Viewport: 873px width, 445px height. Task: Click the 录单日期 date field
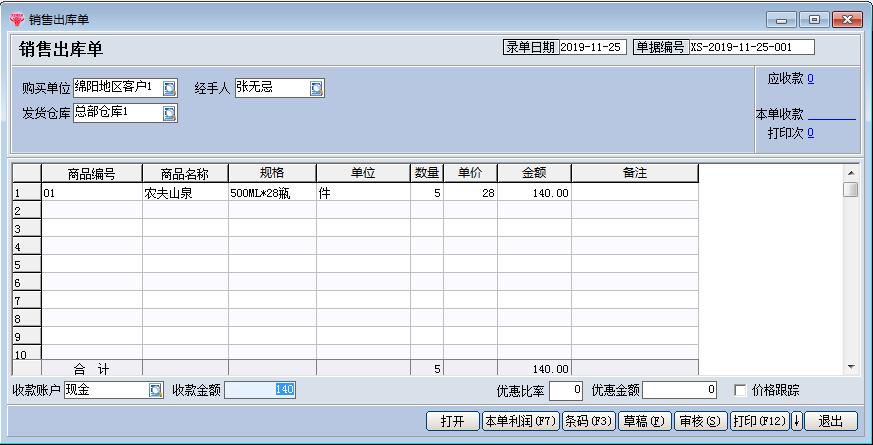tap(591, 47)
